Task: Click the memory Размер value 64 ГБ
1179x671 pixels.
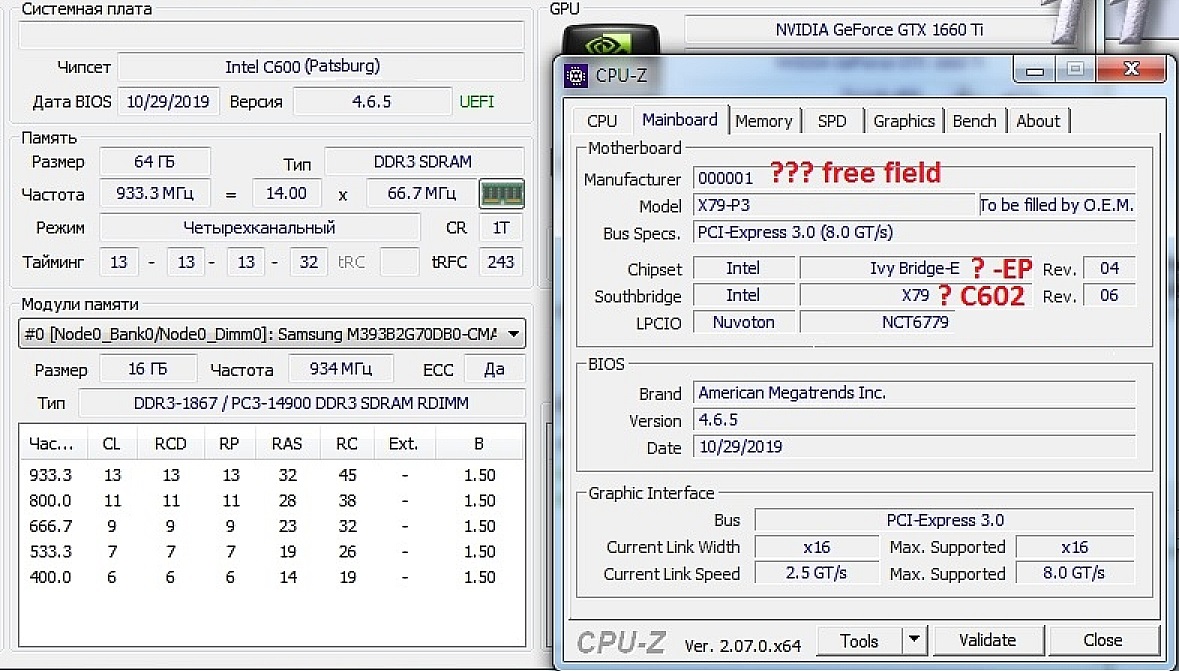Action: coord(155,162)
